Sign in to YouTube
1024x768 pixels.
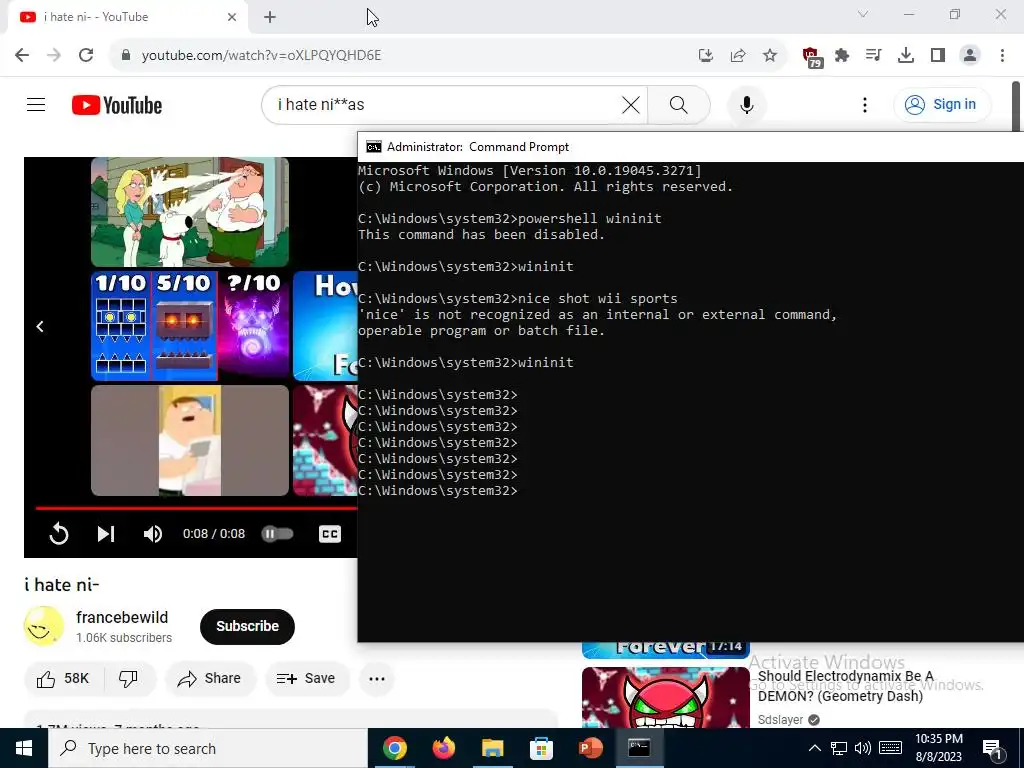click(942, 104)
